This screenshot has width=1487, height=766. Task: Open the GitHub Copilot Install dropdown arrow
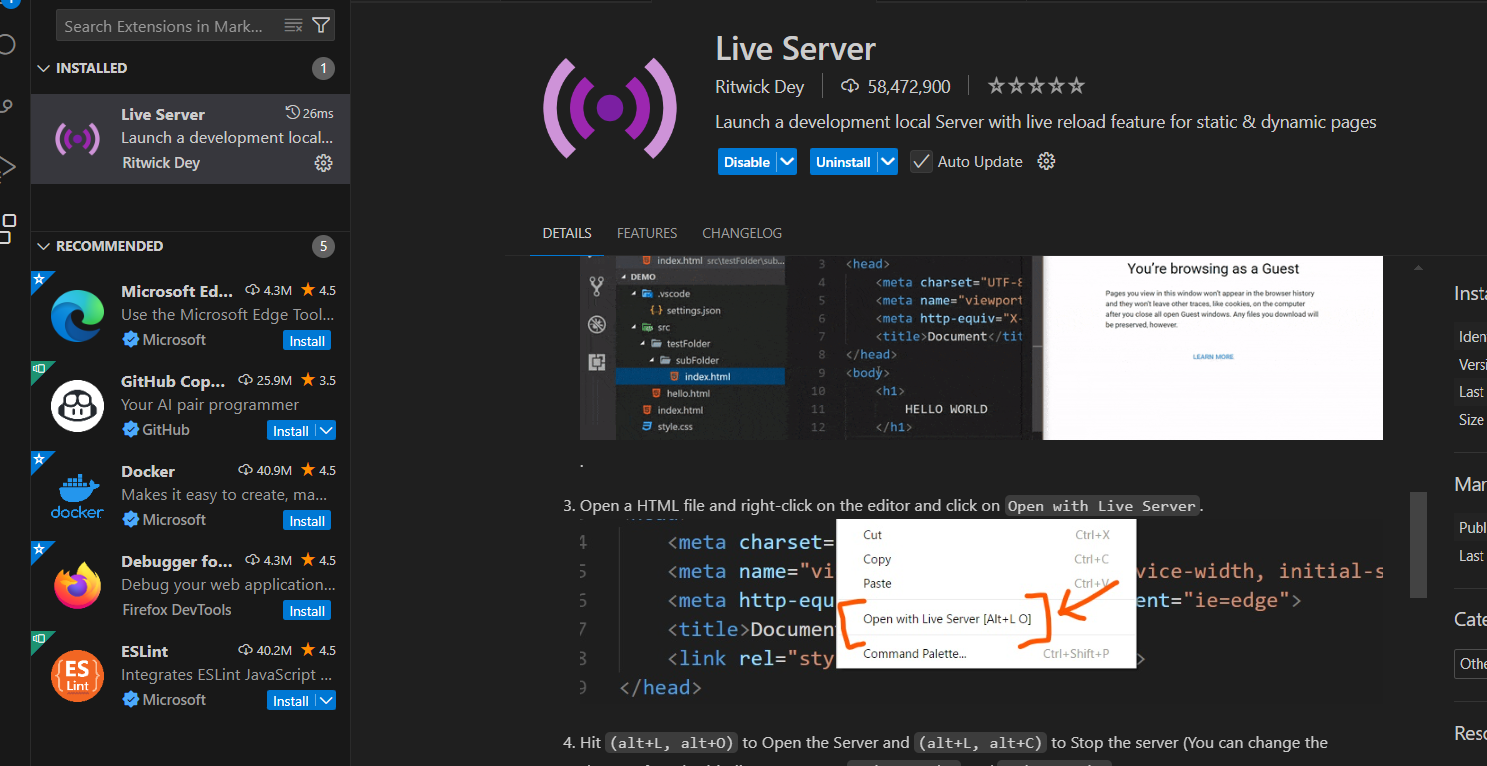click(x=326, y=431)
